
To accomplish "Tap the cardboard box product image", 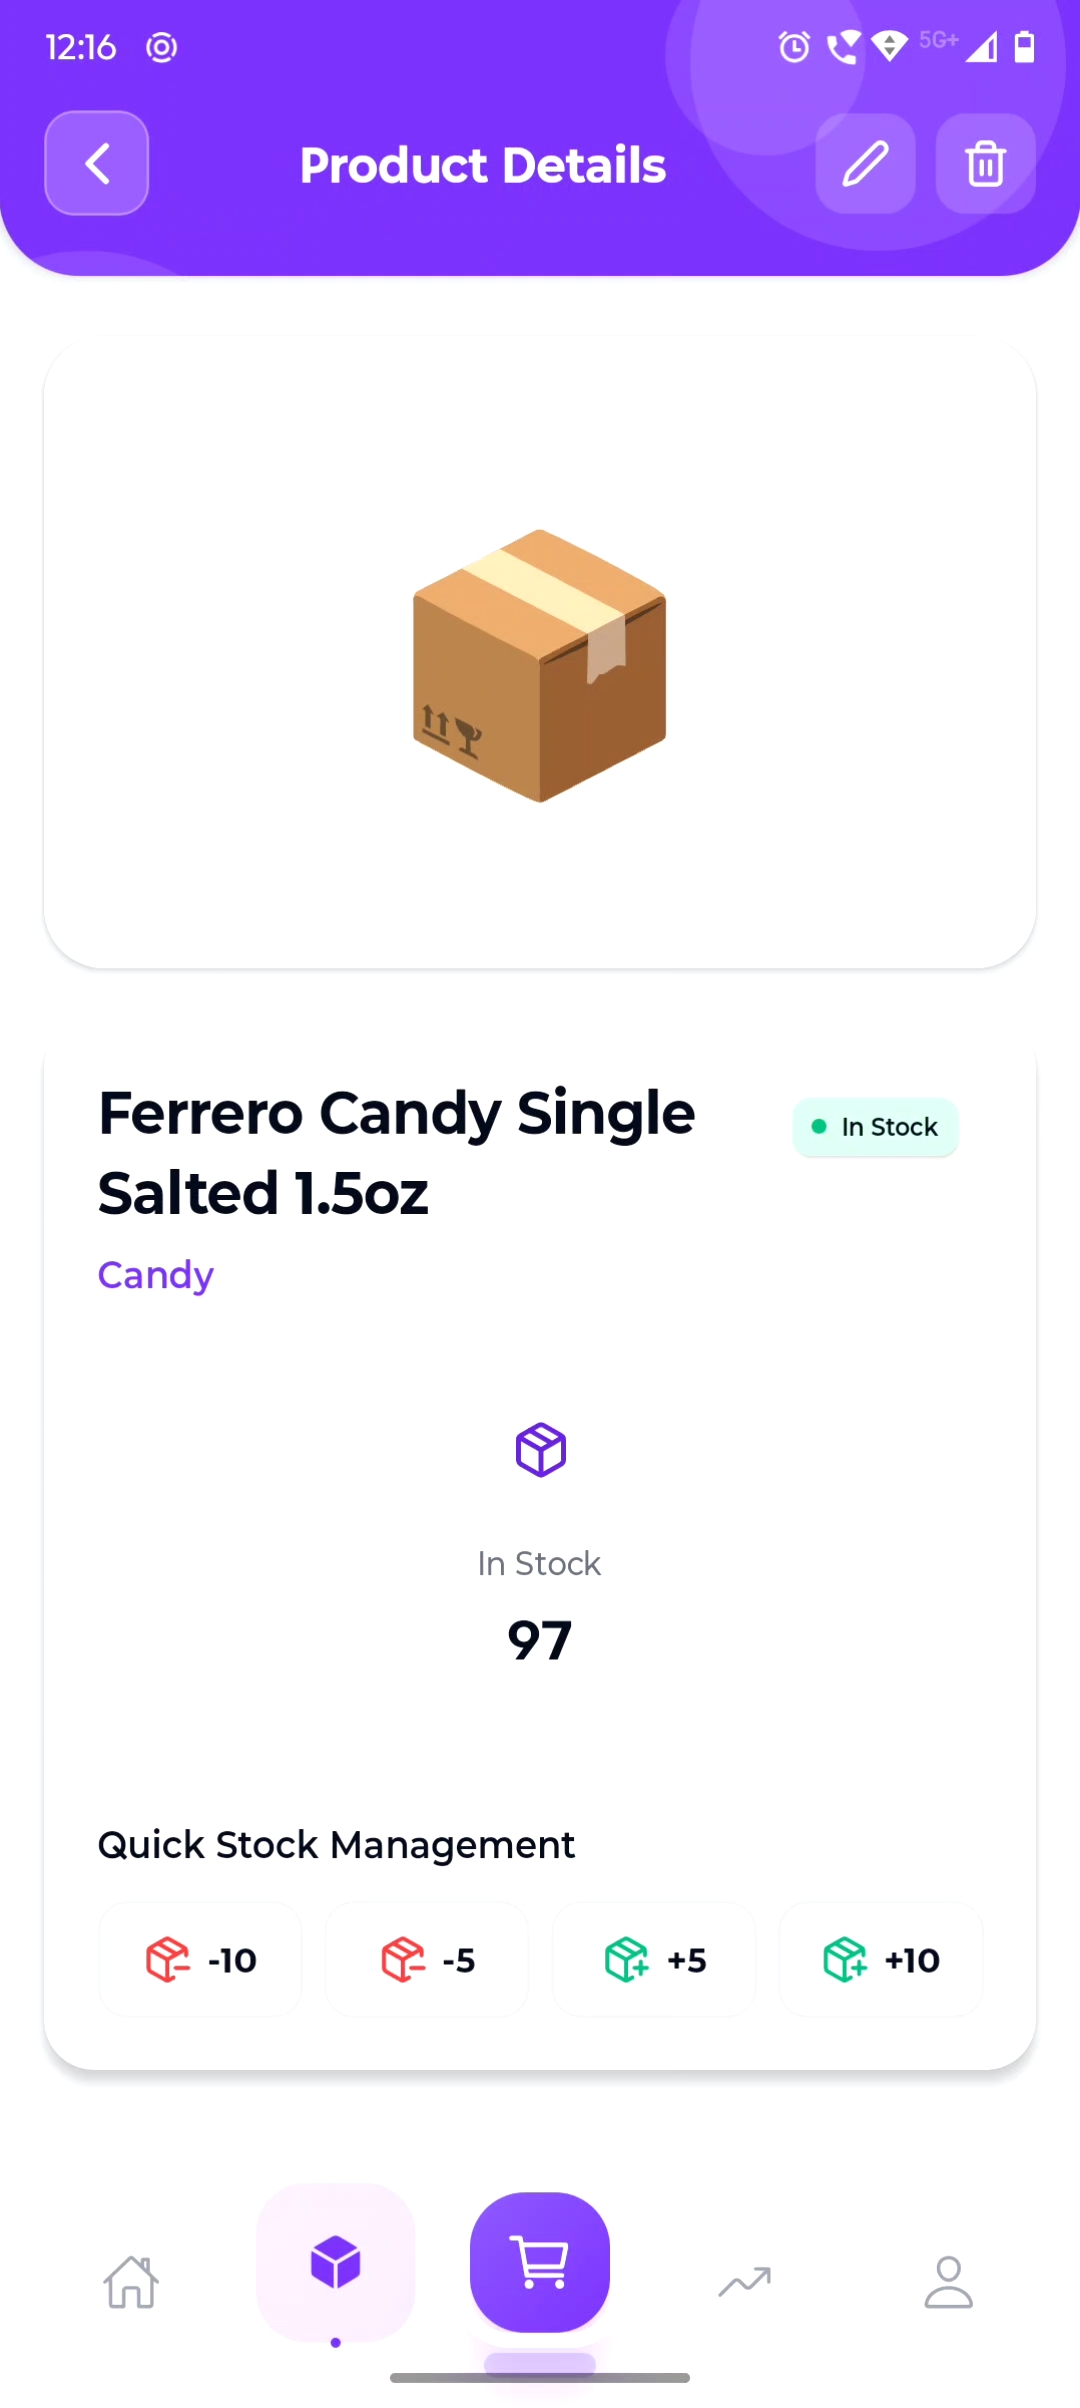I will (x=540, y=665).
